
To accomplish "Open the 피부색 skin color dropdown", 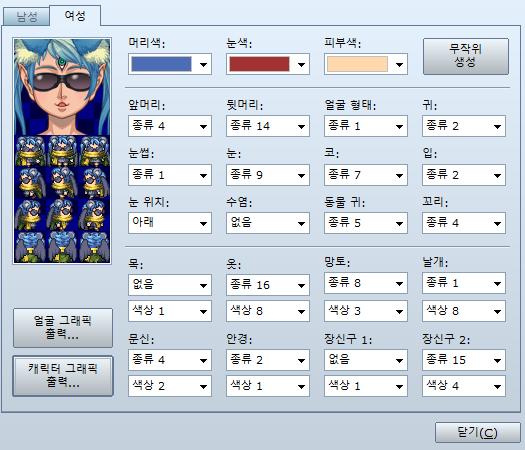I will tap(366, 64).
